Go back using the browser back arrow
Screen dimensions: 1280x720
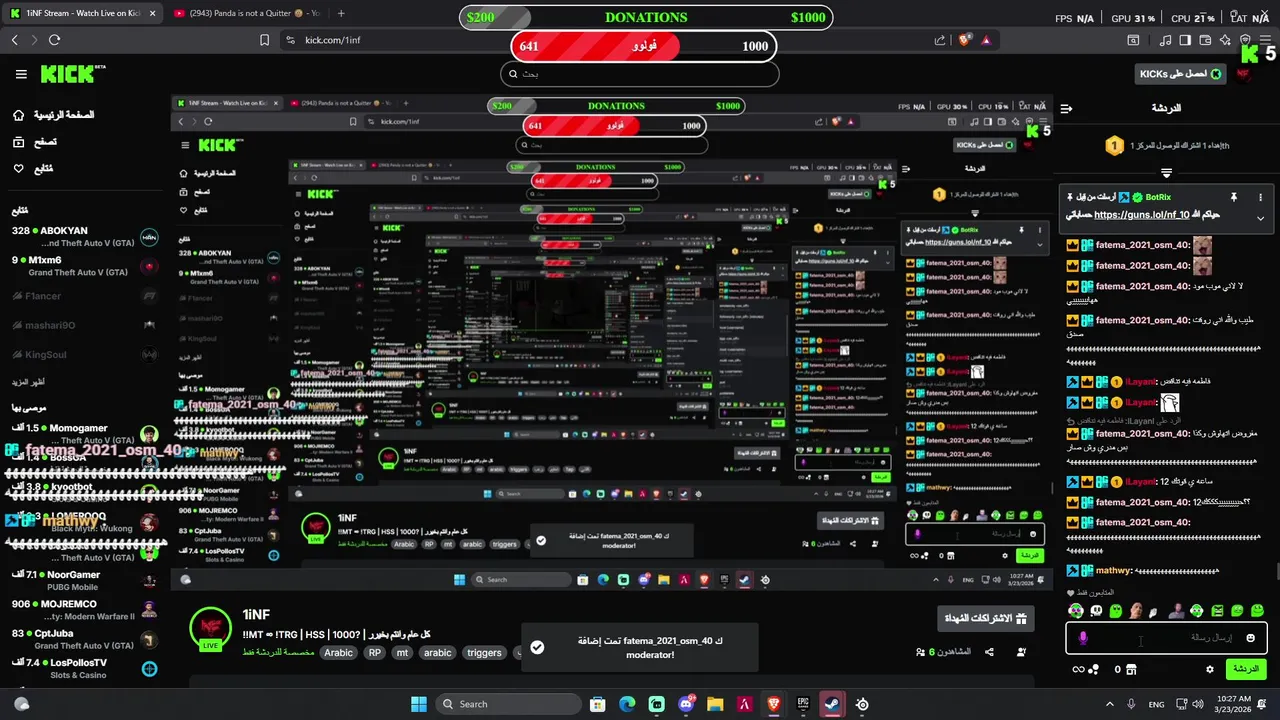pyautogui.click(x=15, y=40)
